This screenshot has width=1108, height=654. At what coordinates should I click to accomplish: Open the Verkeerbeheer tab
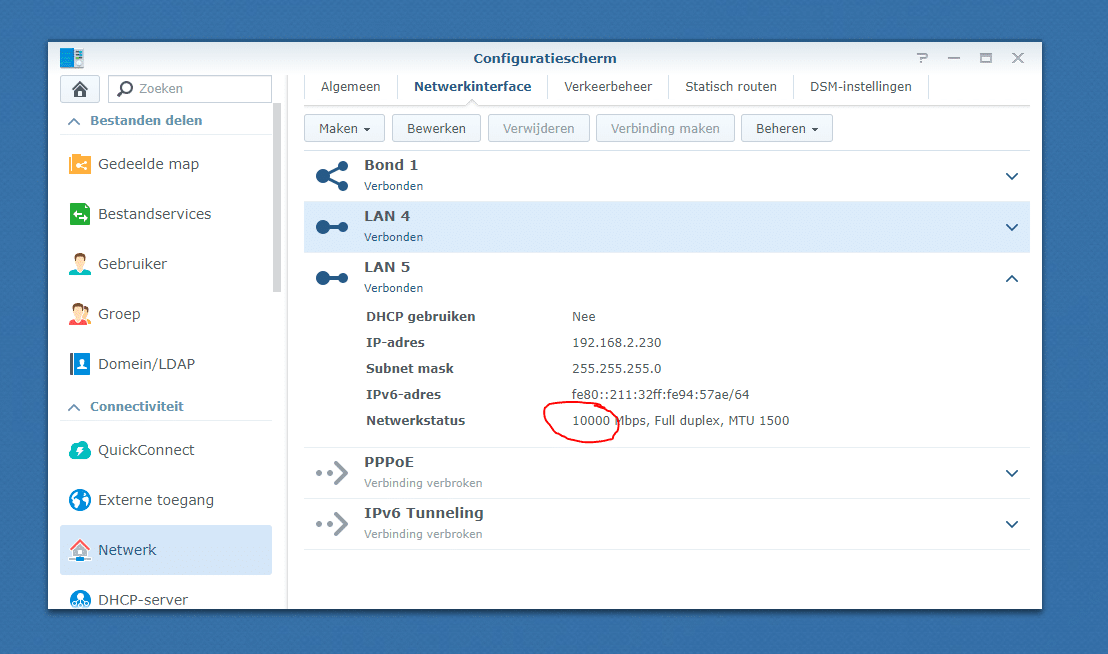[608, 87]
